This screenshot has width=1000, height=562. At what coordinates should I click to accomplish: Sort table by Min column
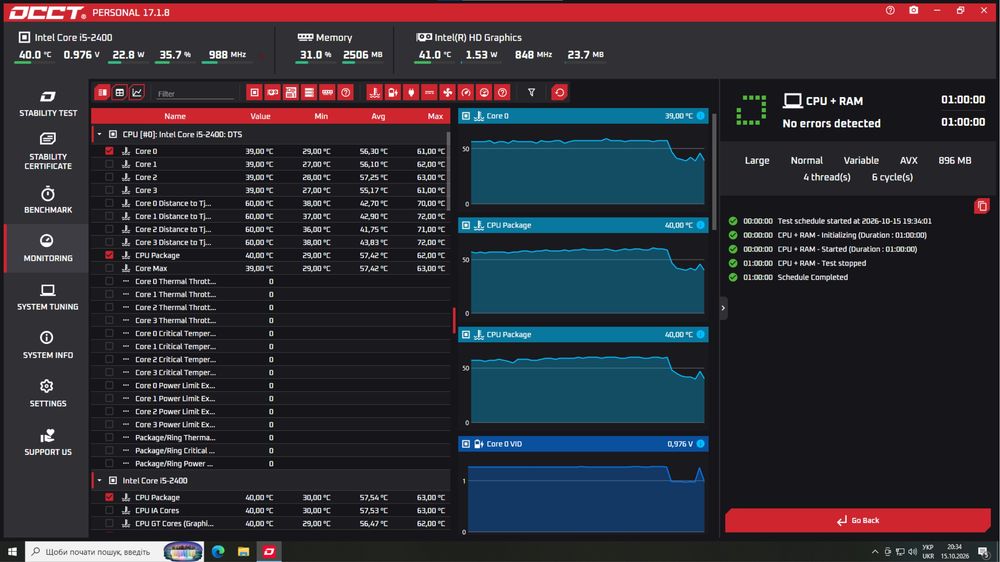coord(321,116)
